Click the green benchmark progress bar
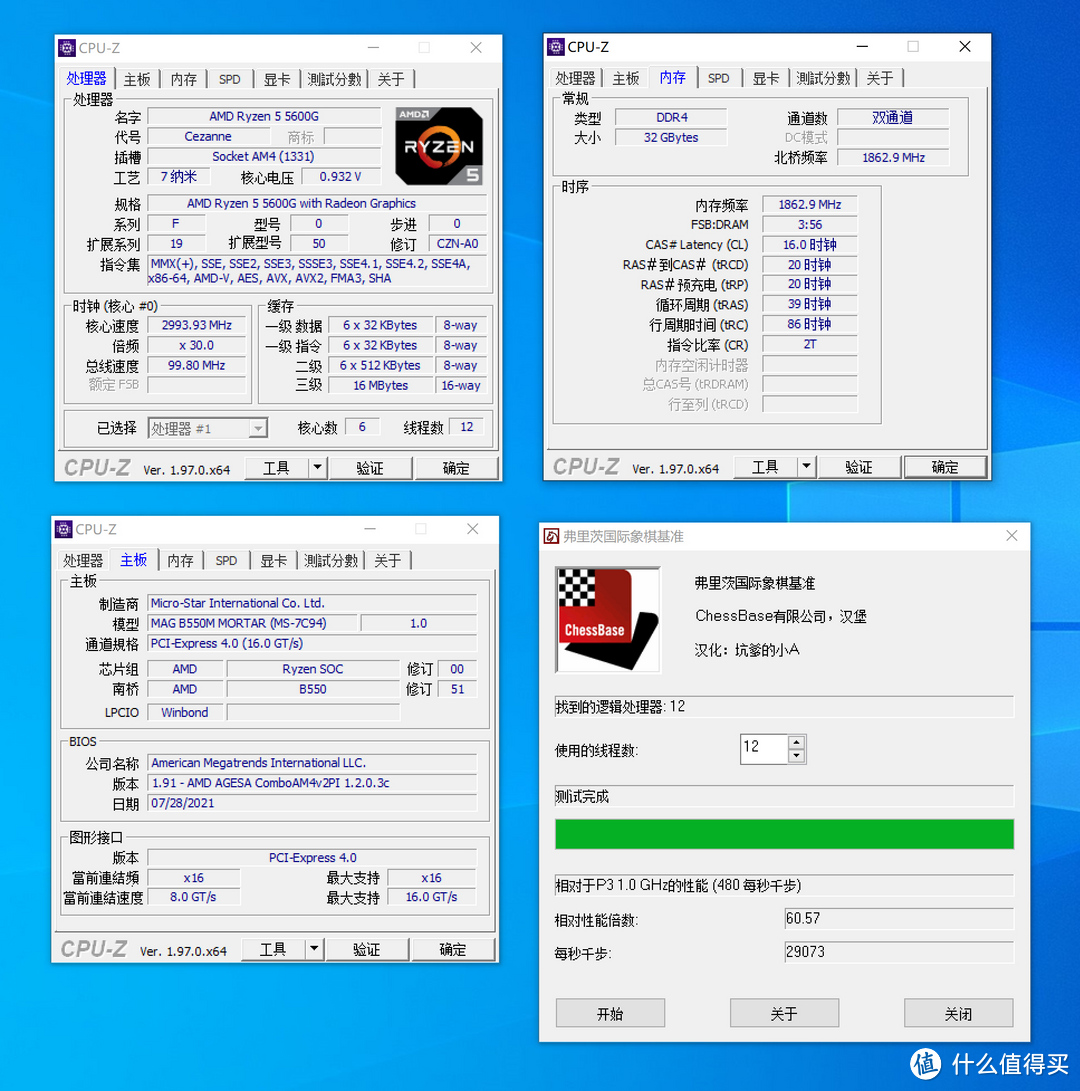The width and height of the screenshot is (1080, 1091). tap(784, 834)
